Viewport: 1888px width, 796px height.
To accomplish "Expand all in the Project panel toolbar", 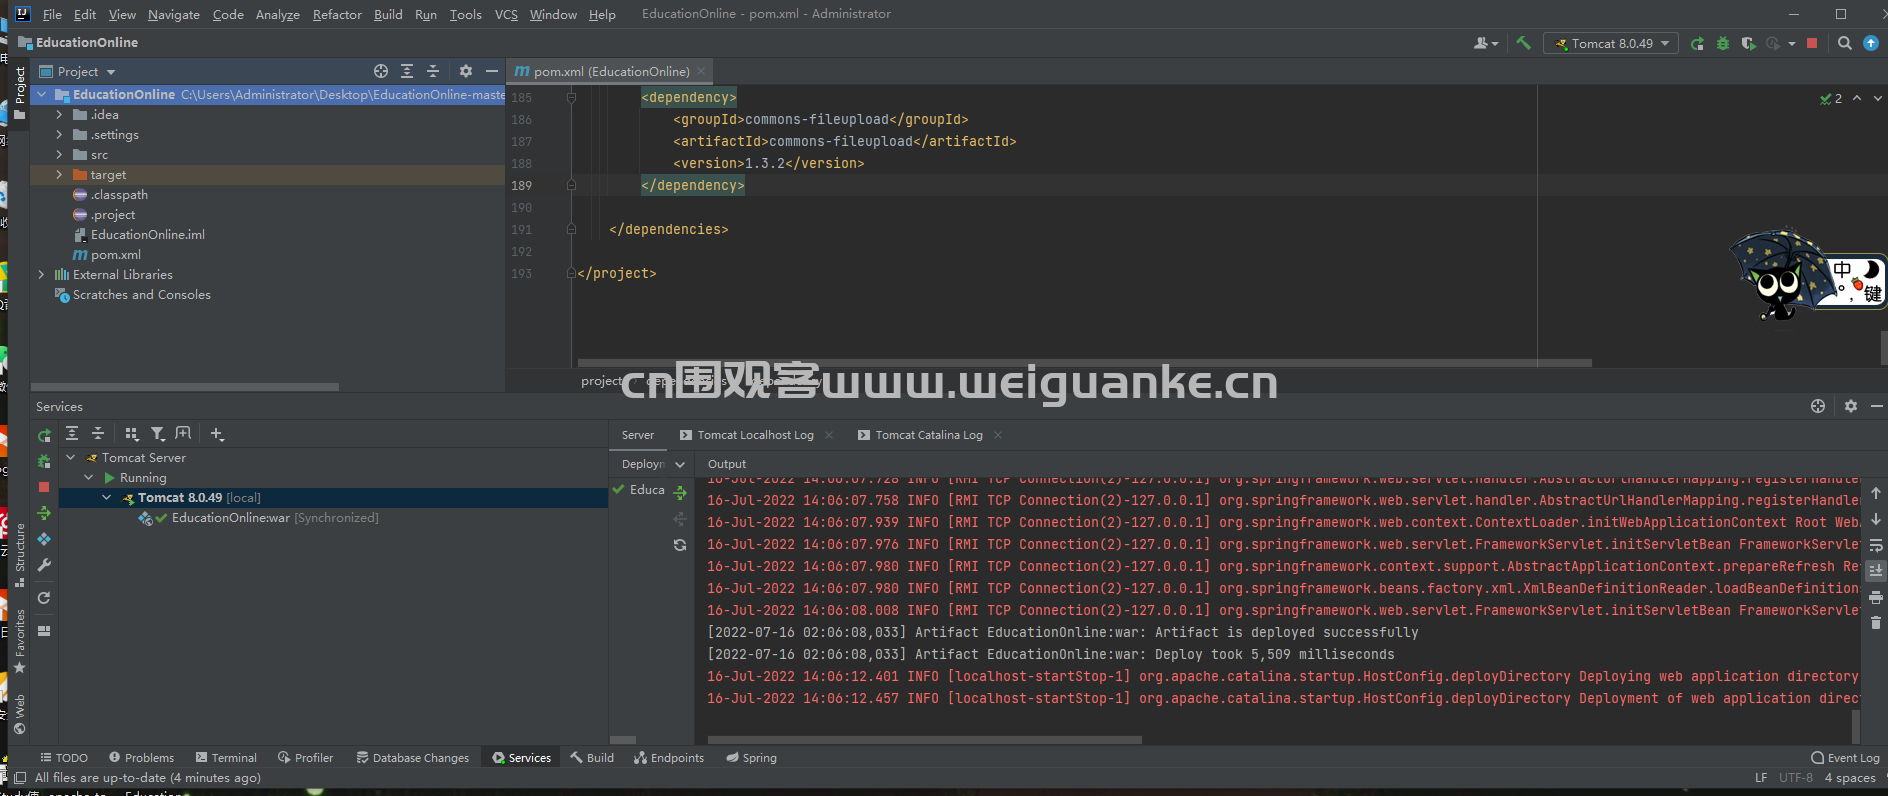I will 407,71.
